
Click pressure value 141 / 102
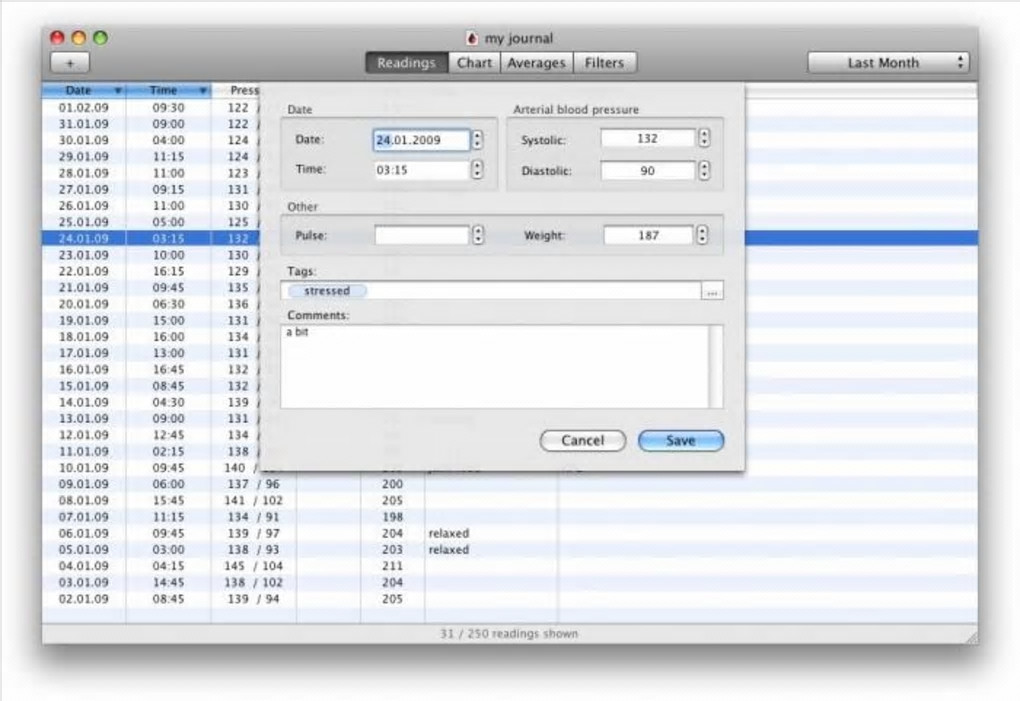254,501
